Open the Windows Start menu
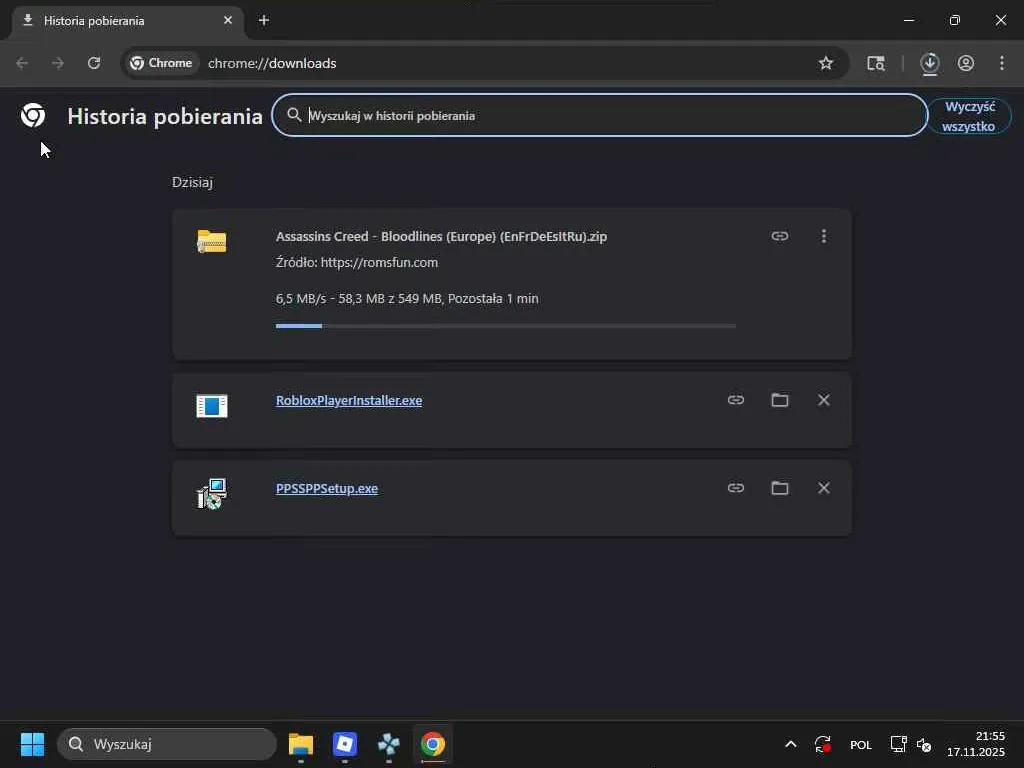The height and width of the screenshot is (768, 1024). 33,744
